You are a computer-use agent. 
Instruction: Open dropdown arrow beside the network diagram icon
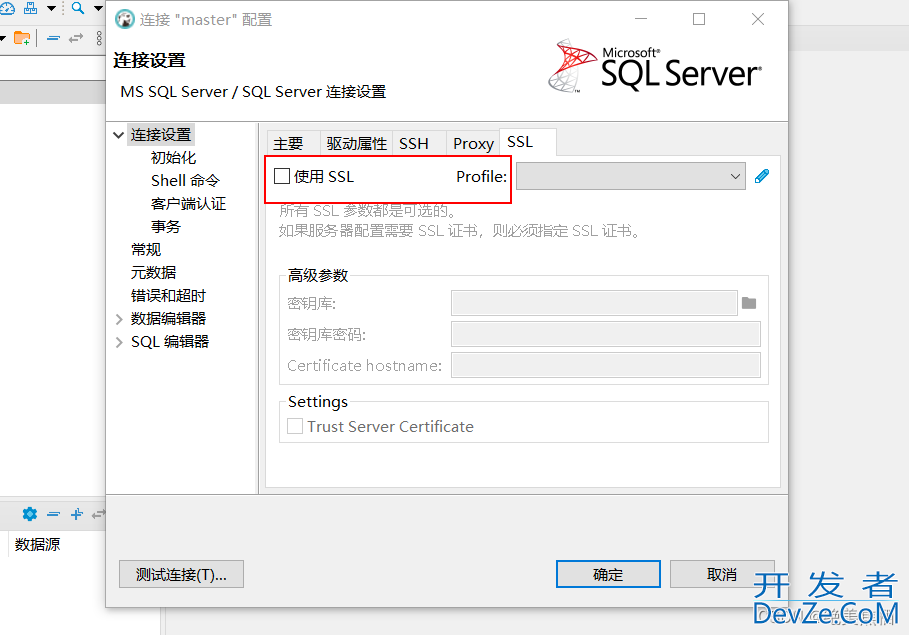(x=51, y=8)
